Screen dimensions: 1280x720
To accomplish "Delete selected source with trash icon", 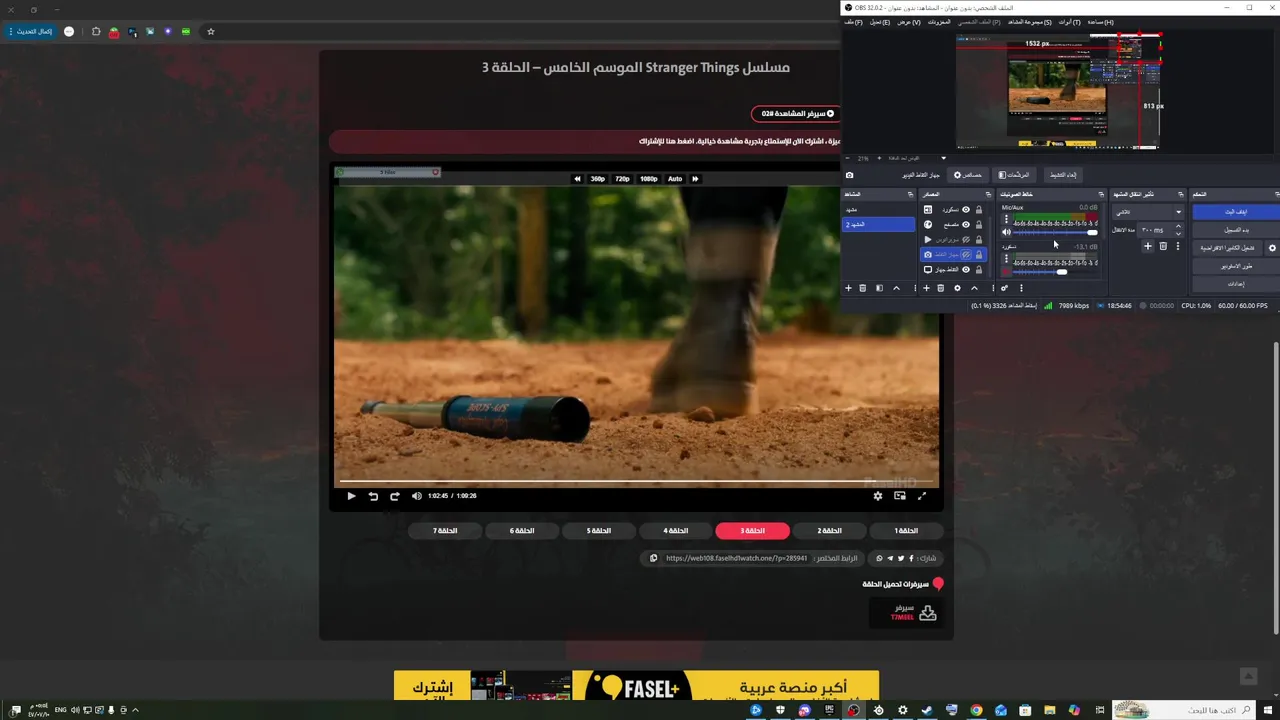I will tap(940, 288).
